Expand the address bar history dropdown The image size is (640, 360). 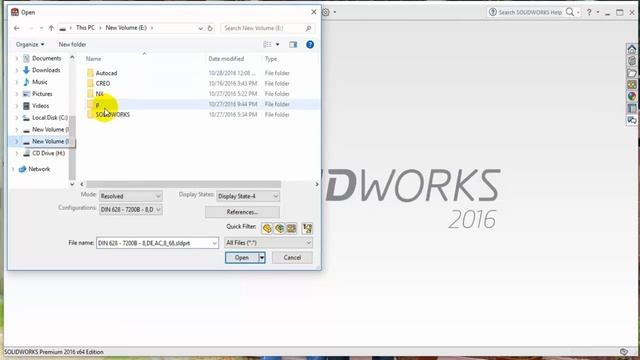point(200,28)
